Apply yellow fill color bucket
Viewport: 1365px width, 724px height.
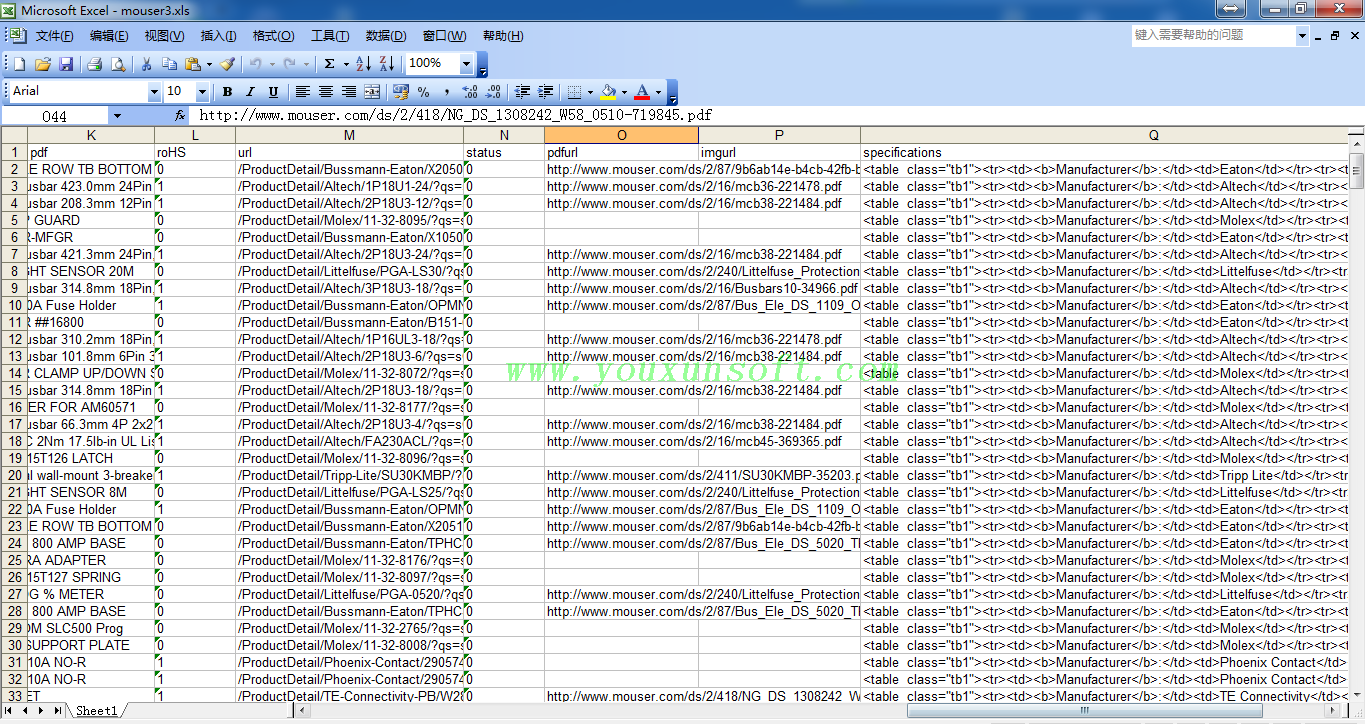(x=608, y=92)
